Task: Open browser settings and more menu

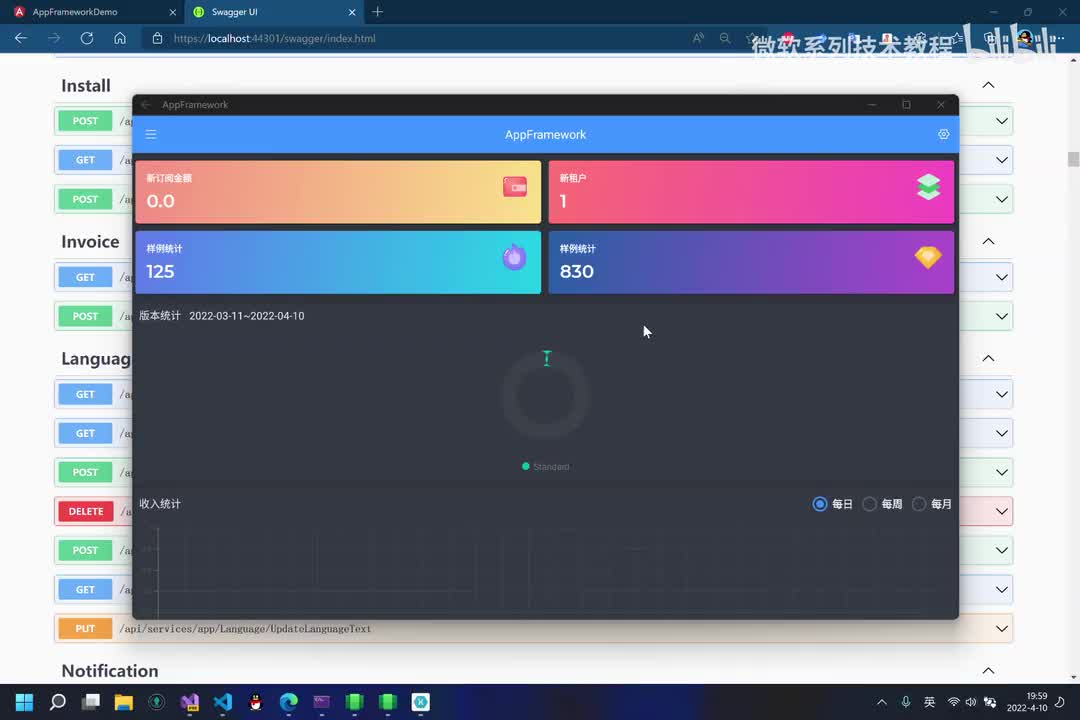Action: [1057, 39]
